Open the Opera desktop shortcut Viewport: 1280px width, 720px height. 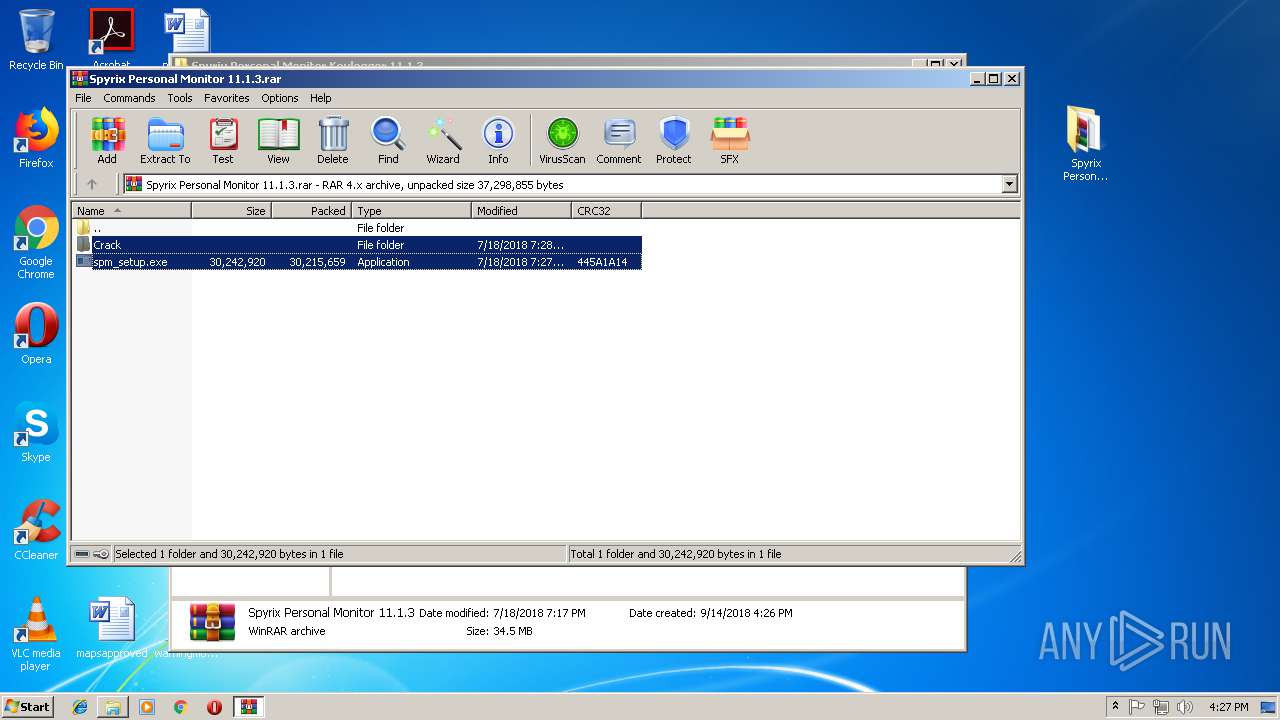pos(36,334)
